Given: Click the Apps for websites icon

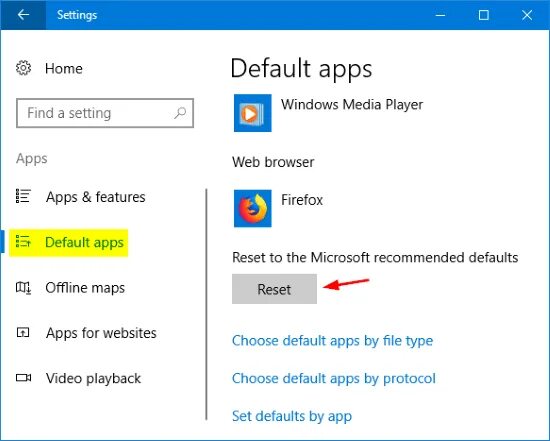Looking at the screenshot, I should pos(23,332).
